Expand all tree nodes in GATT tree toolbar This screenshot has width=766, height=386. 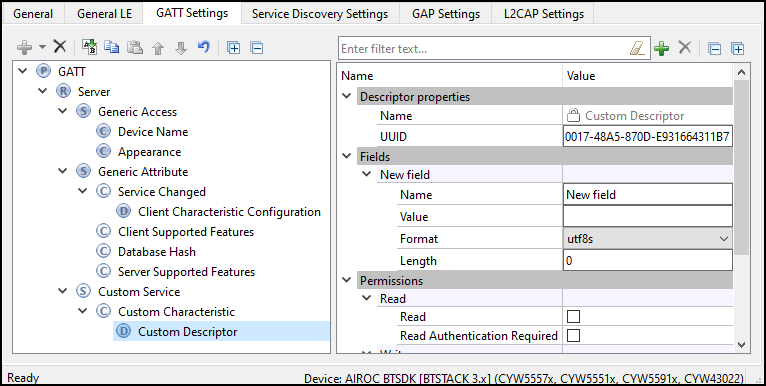click(x=234, y=48)
